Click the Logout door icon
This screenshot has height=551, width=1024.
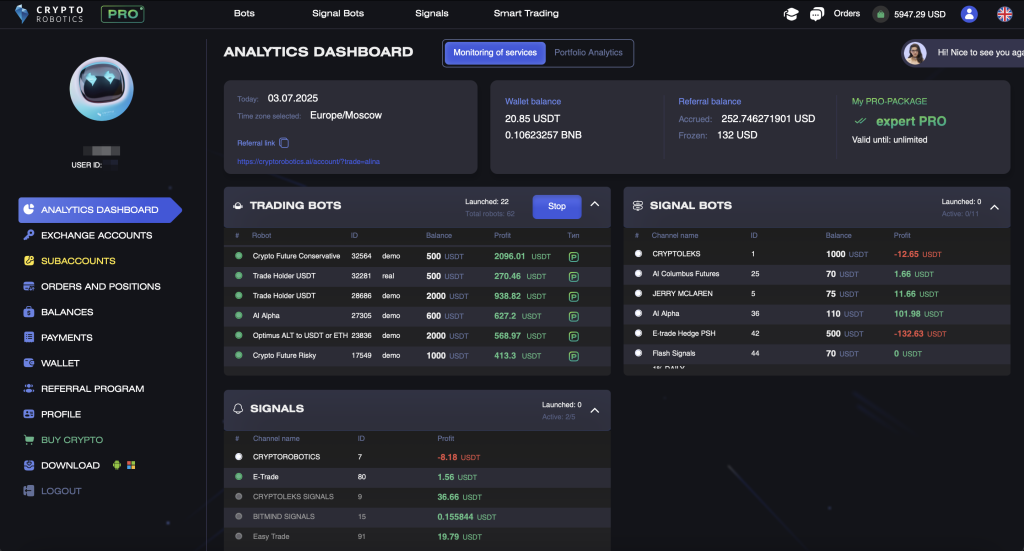coord(29,490)
